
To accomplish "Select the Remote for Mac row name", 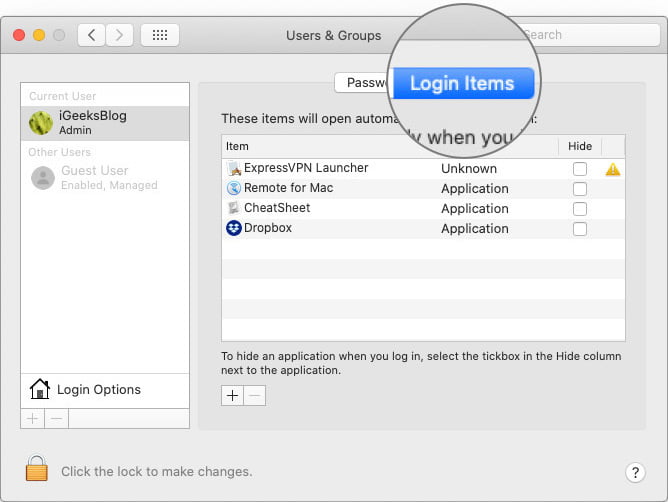I will 288,188.
